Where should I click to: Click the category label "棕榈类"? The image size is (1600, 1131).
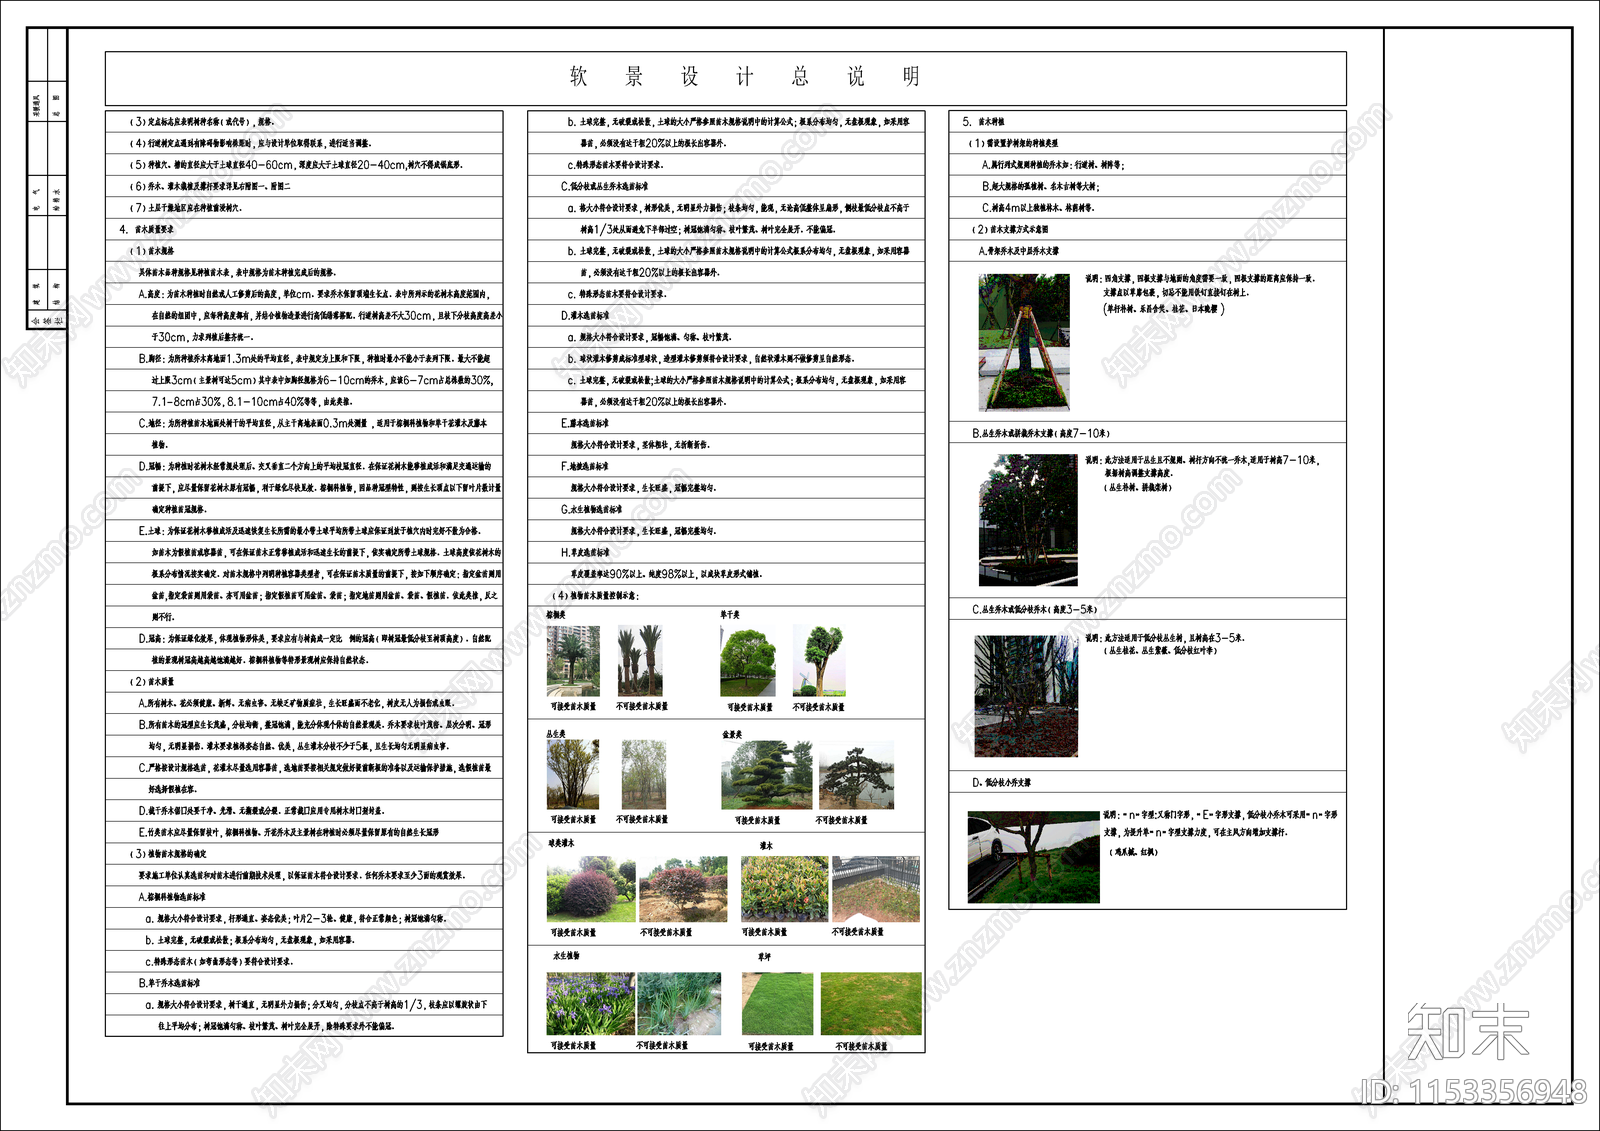(557, 615)
